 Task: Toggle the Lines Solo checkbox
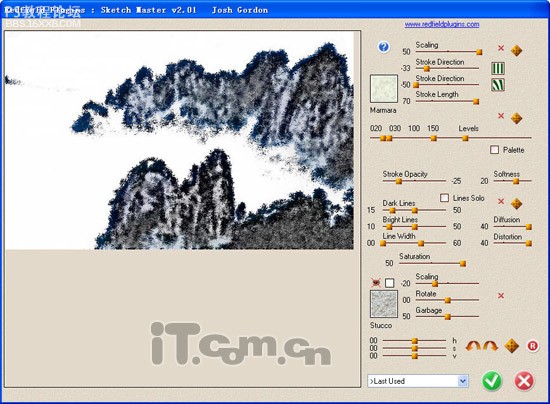tap(444, 198)
